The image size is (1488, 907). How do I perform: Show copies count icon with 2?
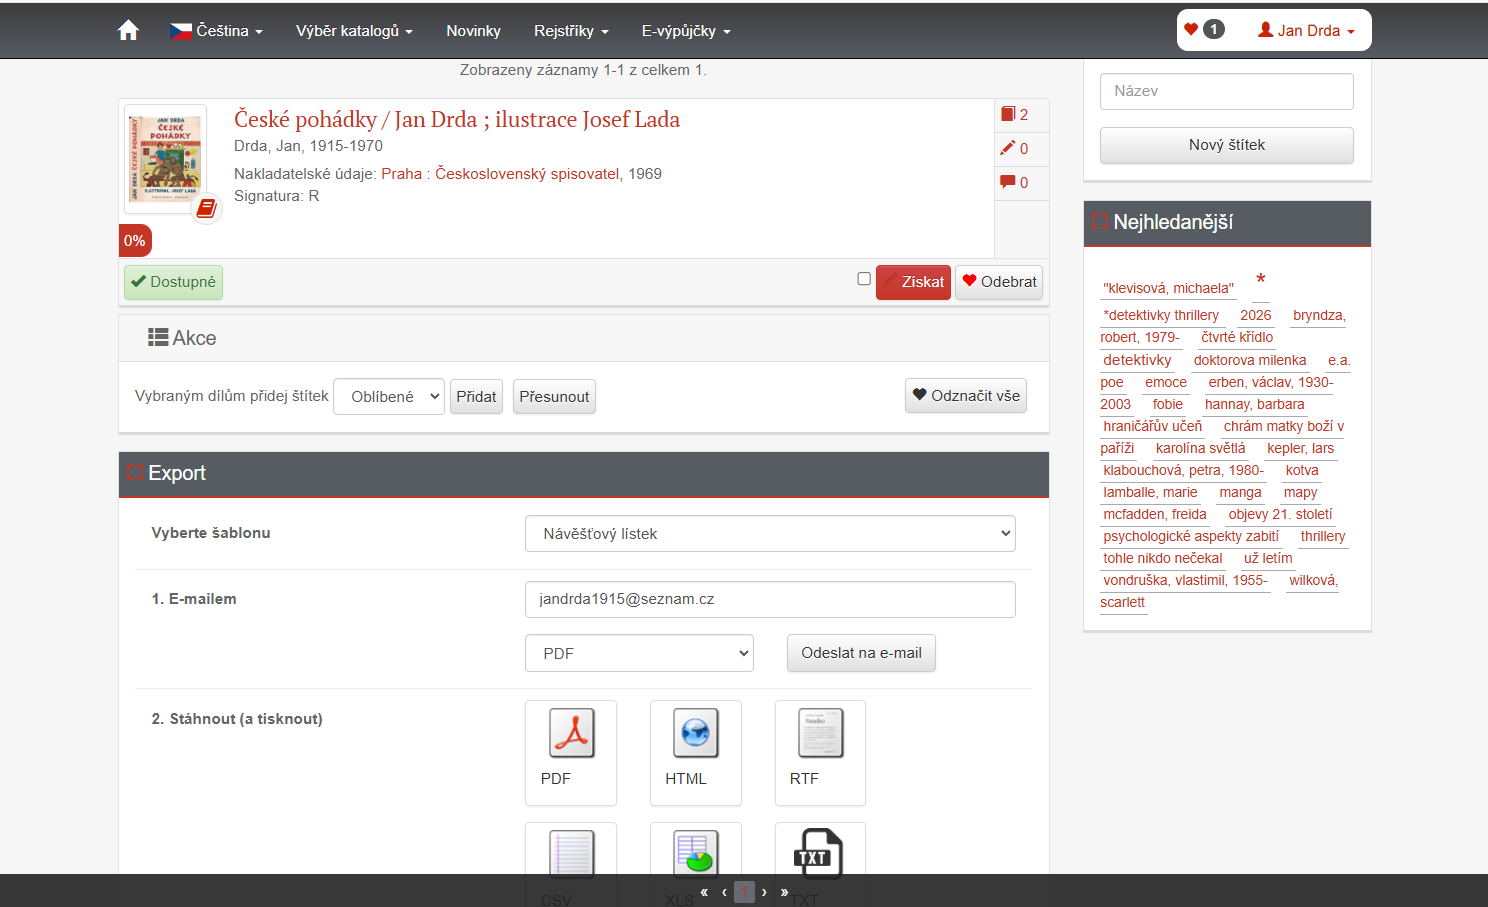[x=1015, y=114]
